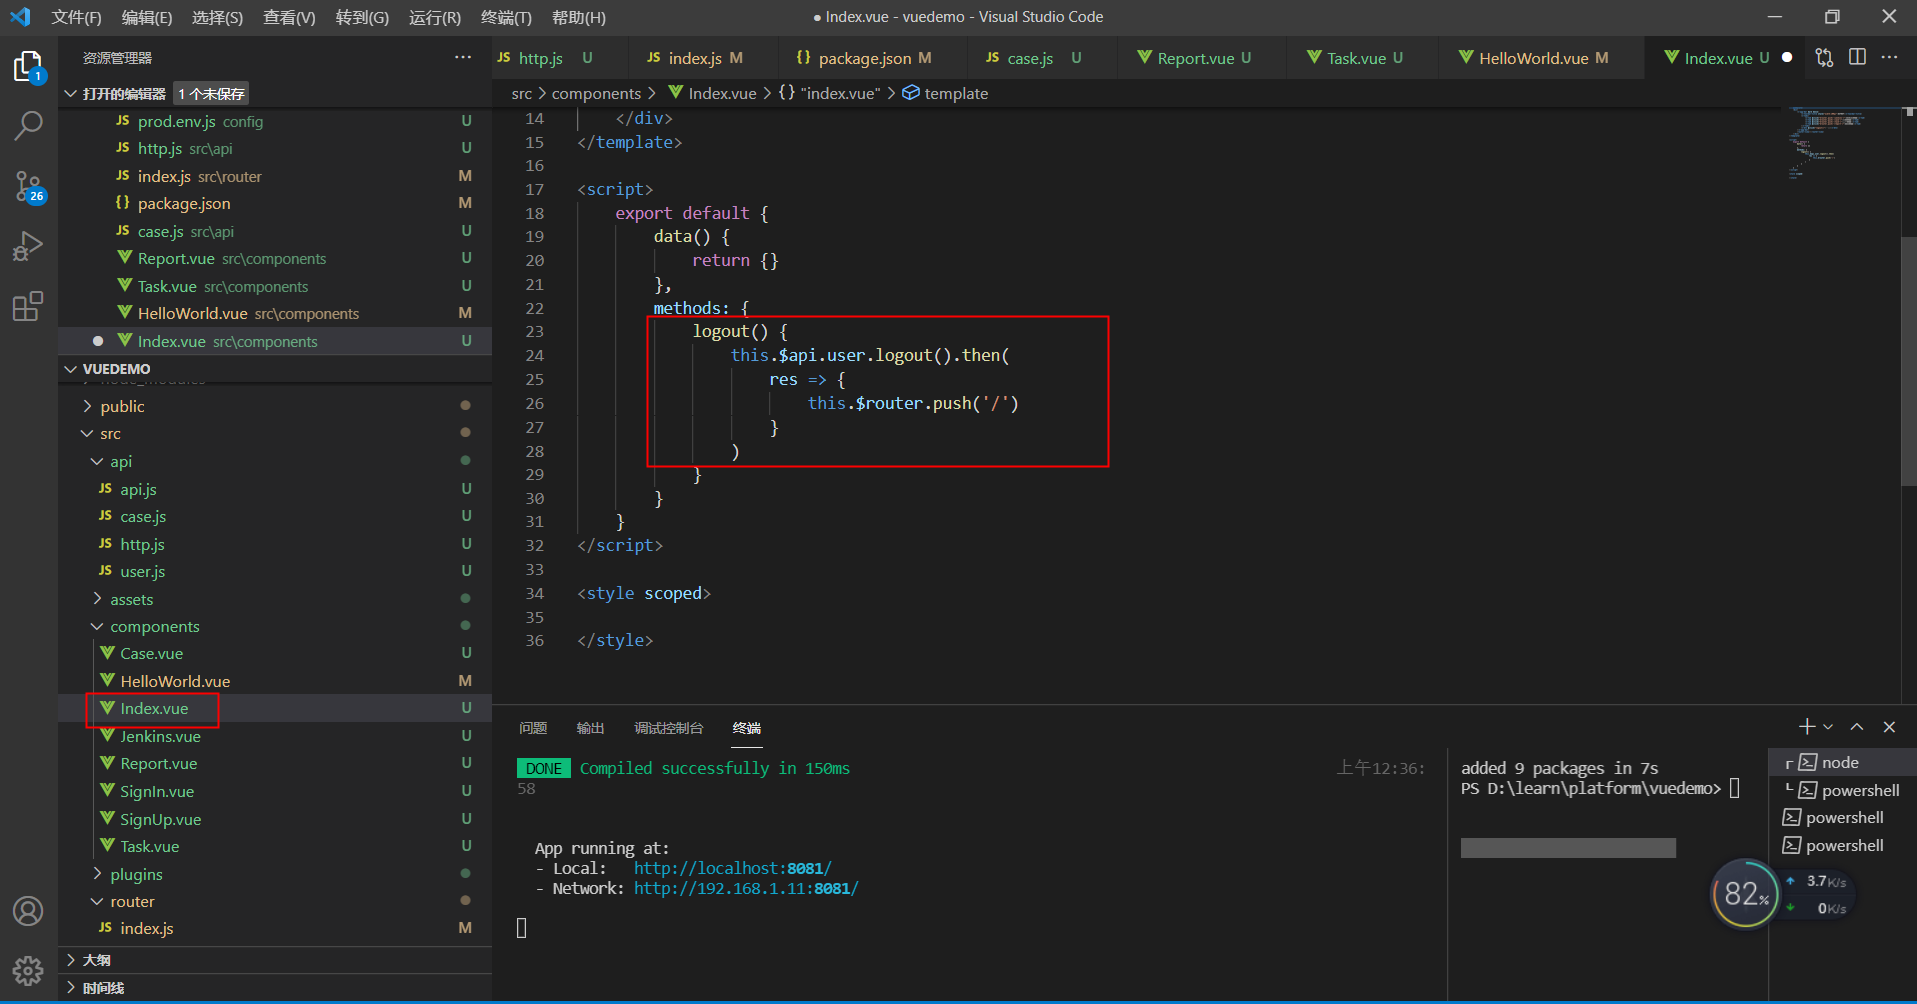
Task: Open the 192.168.1.11:8081 network link
Action: (x=746, y=888)
